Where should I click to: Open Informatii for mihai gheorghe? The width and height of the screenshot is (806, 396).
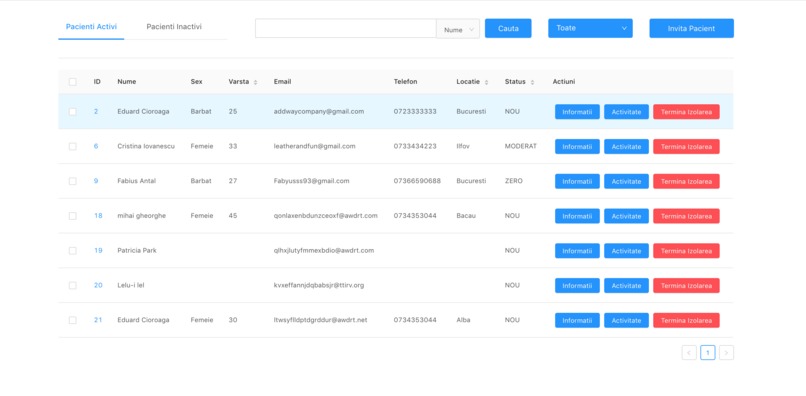577,216
